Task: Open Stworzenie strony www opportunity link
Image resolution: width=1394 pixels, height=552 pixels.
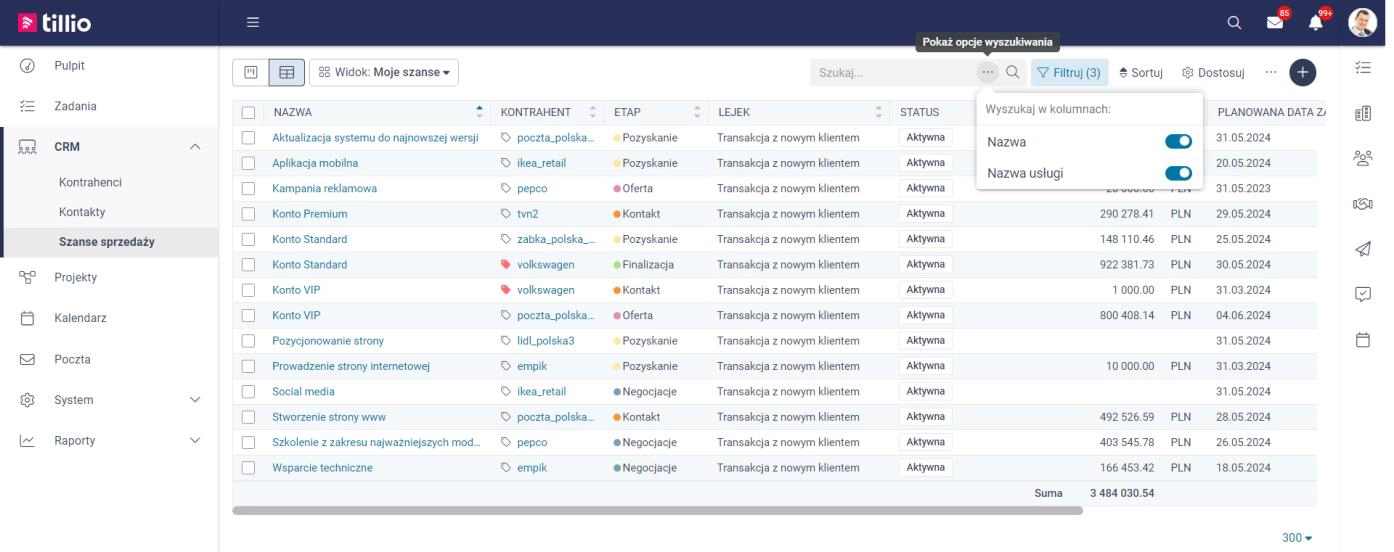Action: click(329, 417)
